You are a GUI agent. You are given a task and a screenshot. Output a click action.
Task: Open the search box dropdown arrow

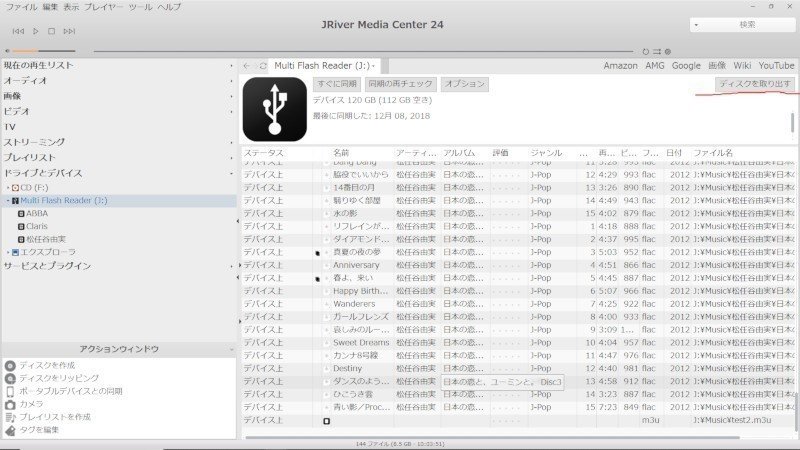(x=696, y=24)
